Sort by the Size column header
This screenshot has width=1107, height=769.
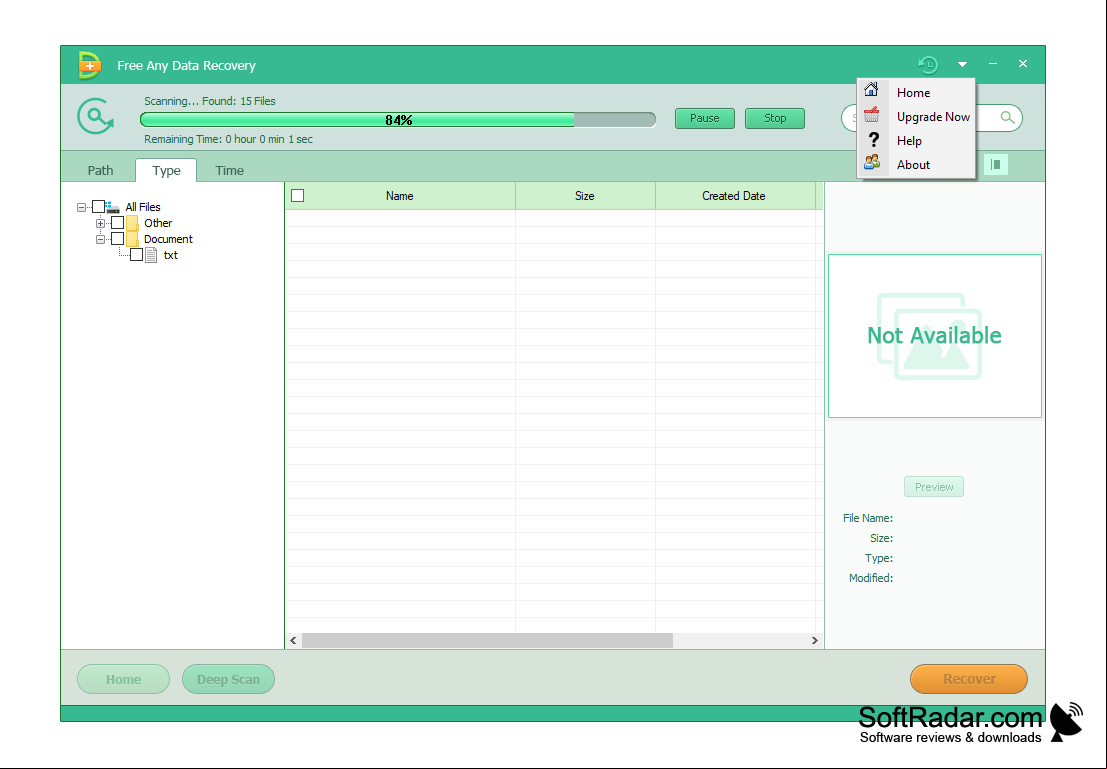(x=585, y=196)
